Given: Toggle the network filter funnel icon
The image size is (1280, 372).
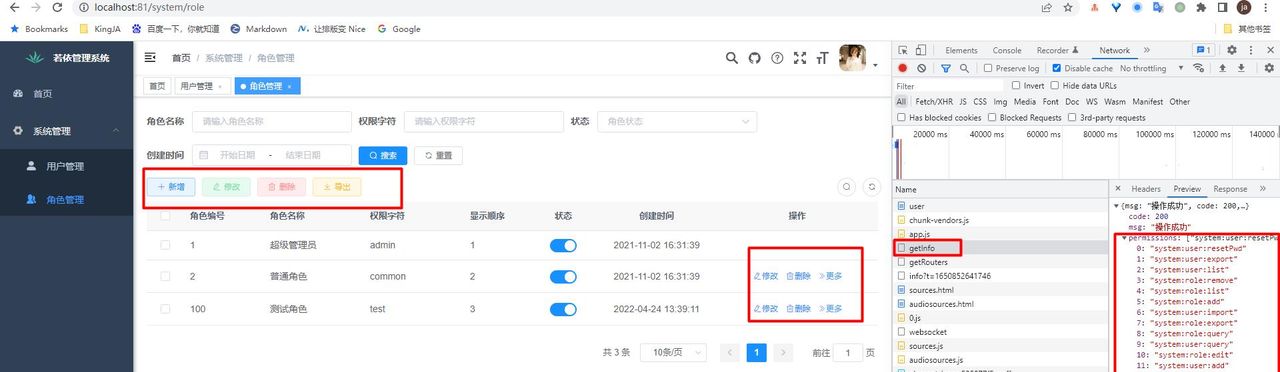Looking at the screenshot, I should click(x=946, y=68).
